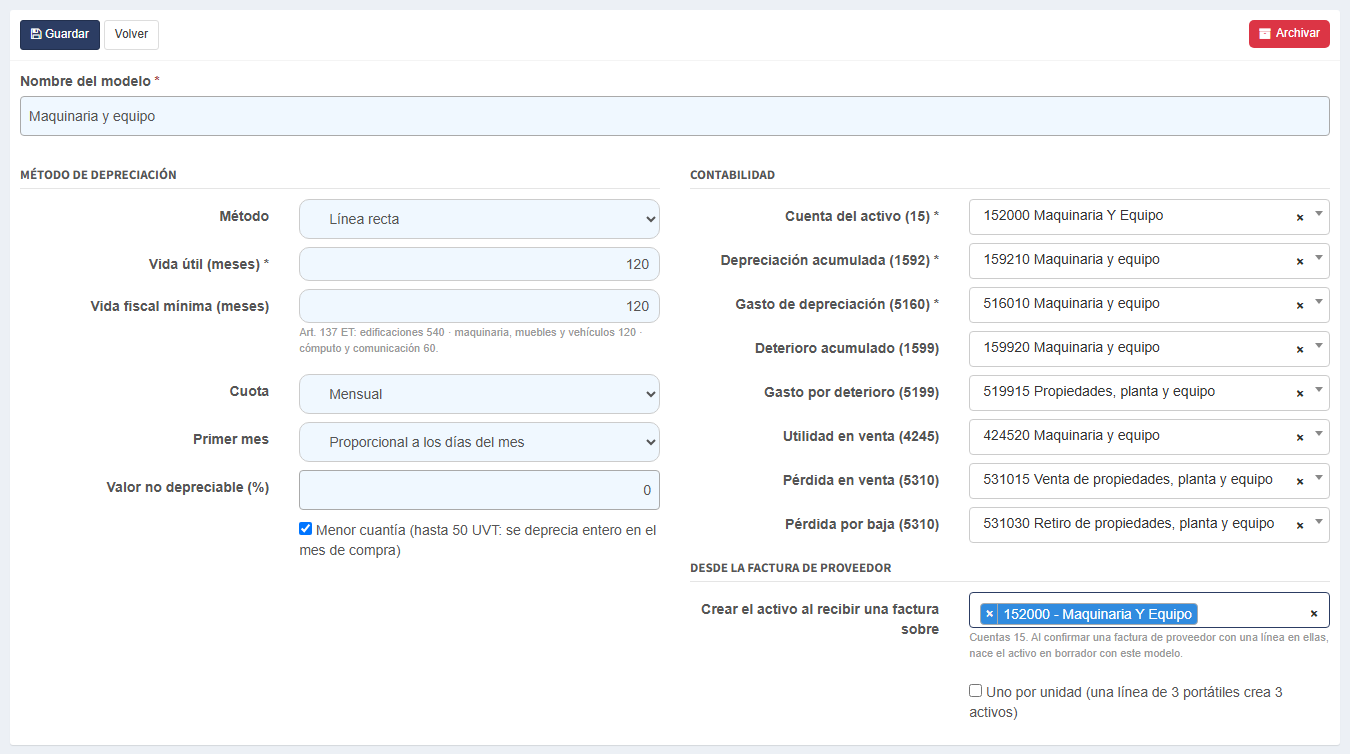Edit the Nombre del modelo field

[675, 116]
